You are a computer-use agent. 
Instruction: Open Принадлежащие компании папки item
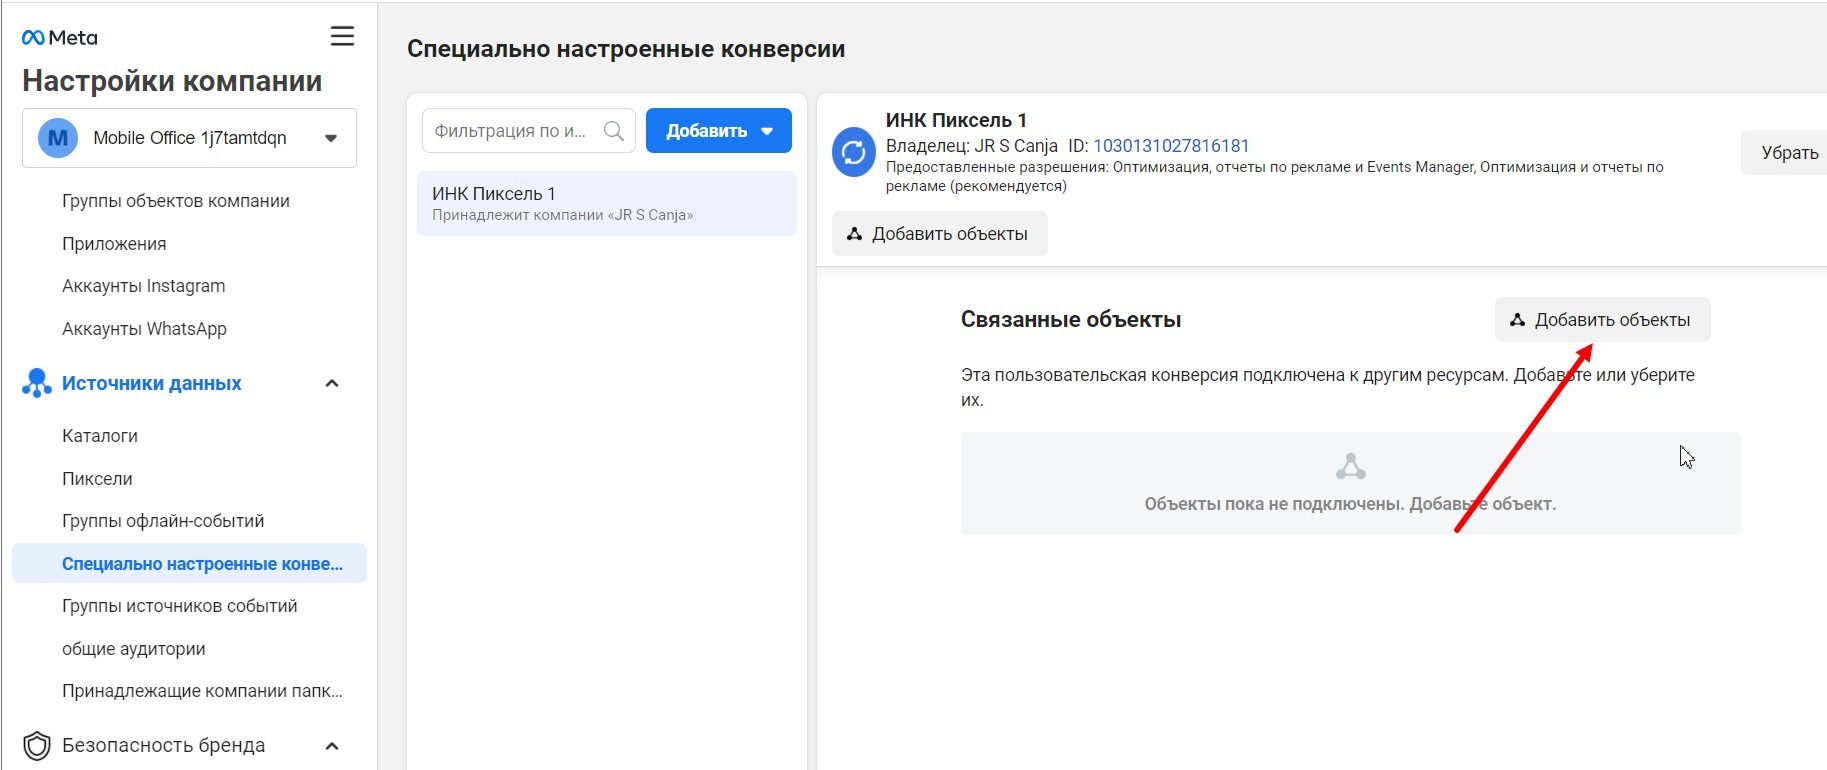click(x=202, y=691)
